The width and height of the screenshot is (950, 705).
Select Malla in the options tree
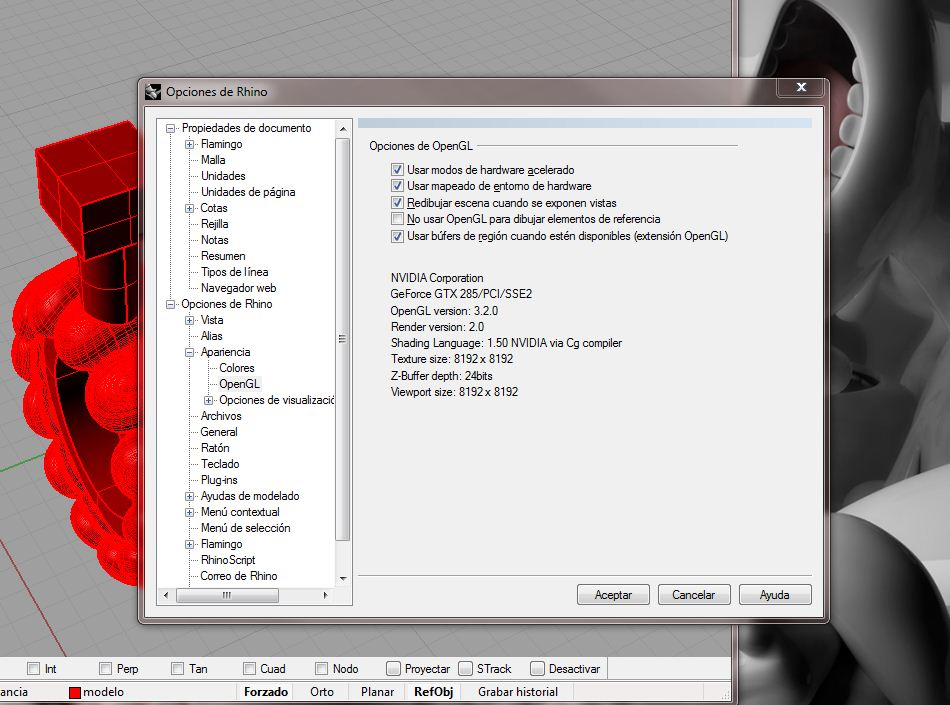[213, 160]
